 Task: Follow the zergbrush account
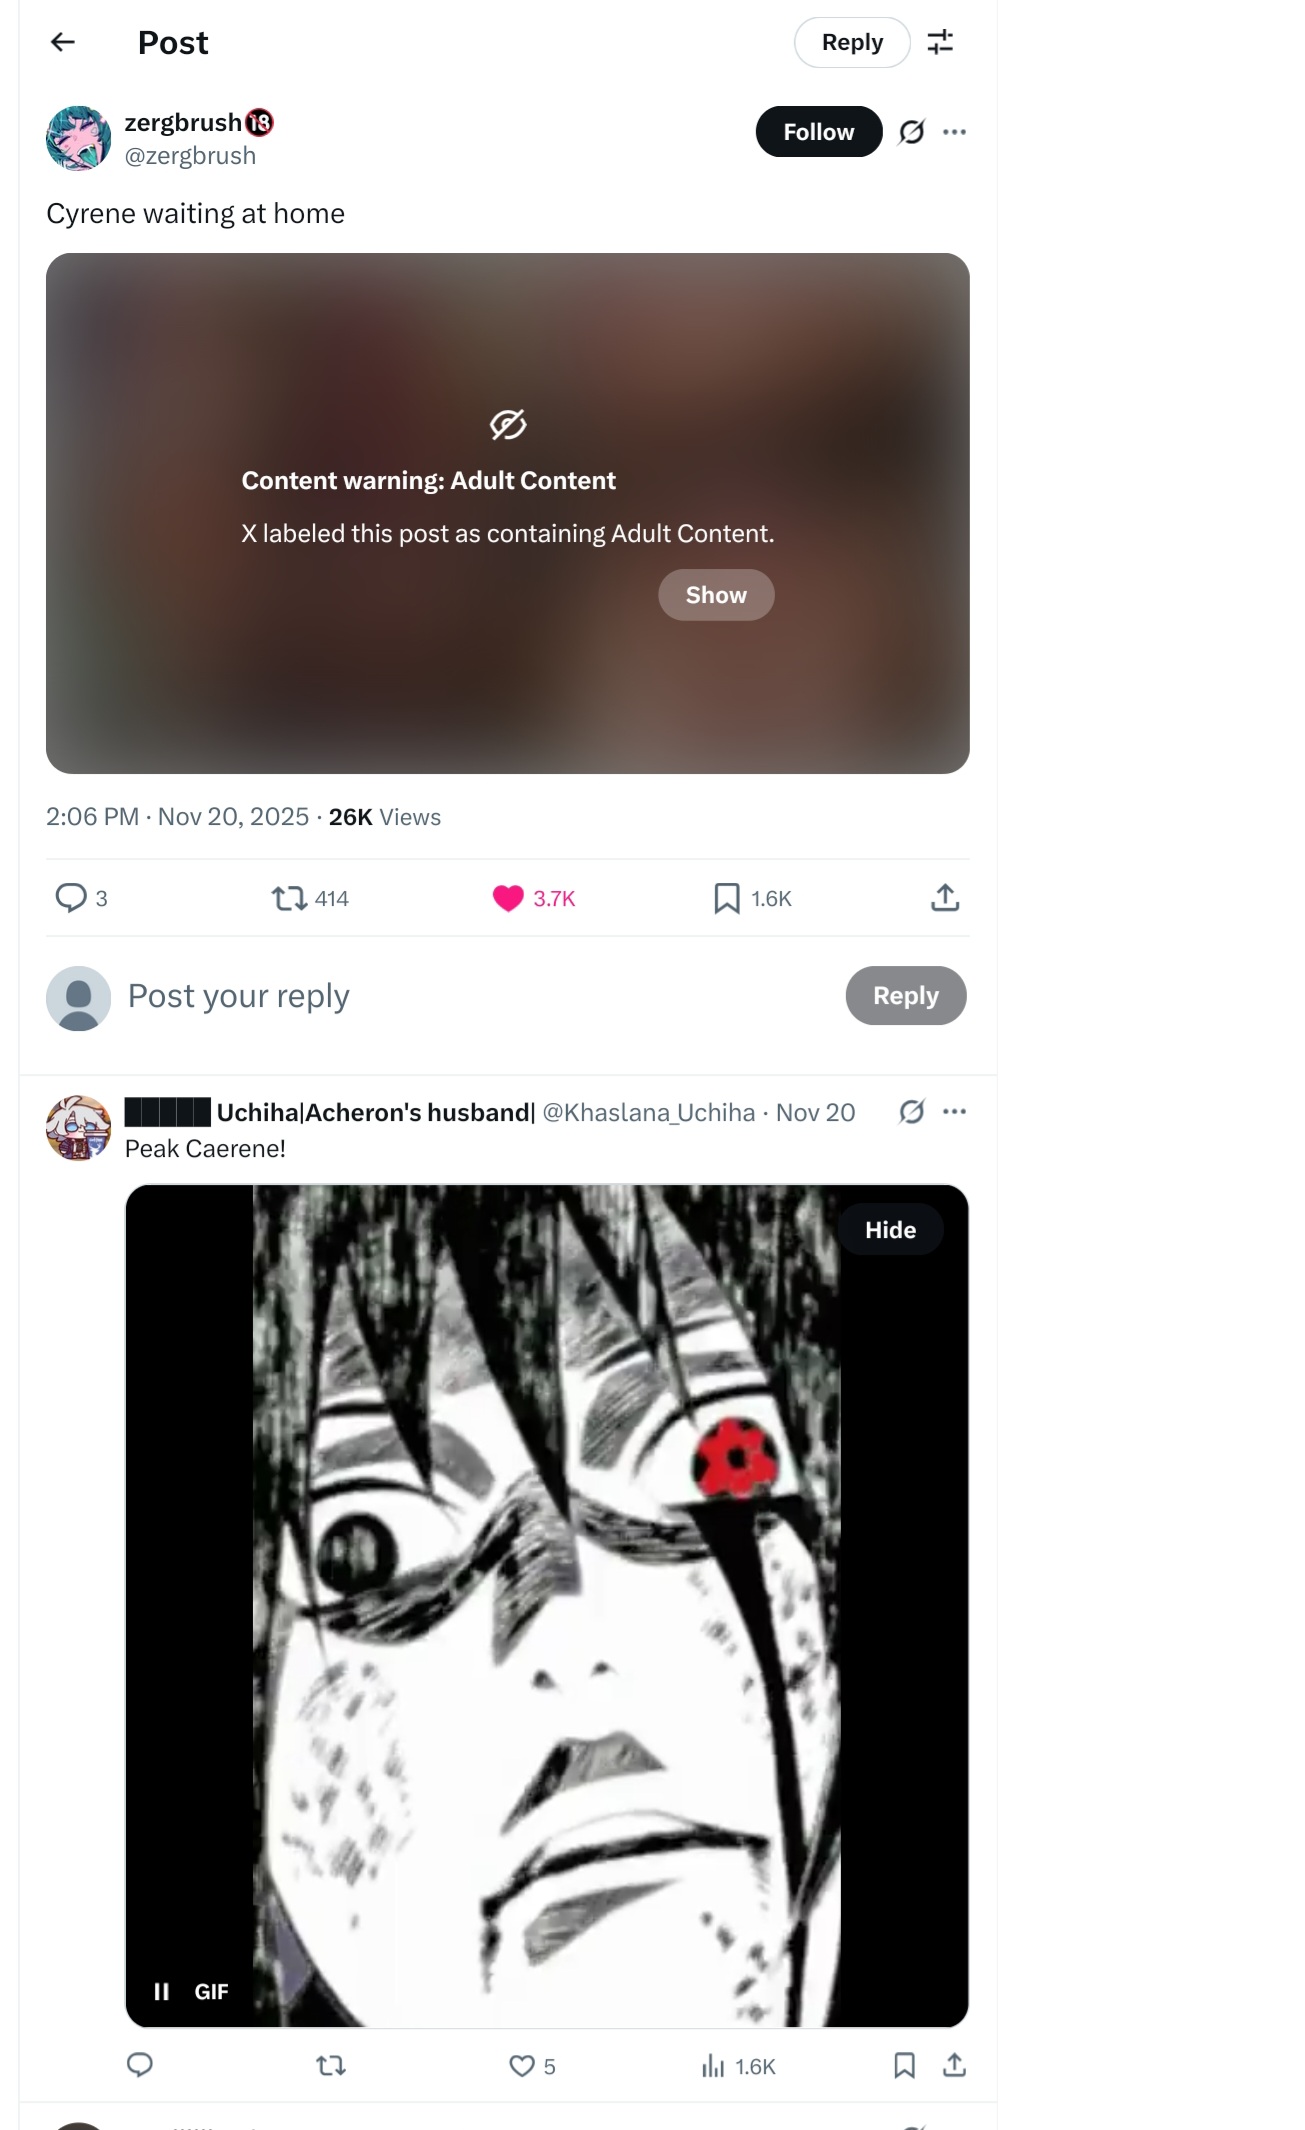click(819, 132)
